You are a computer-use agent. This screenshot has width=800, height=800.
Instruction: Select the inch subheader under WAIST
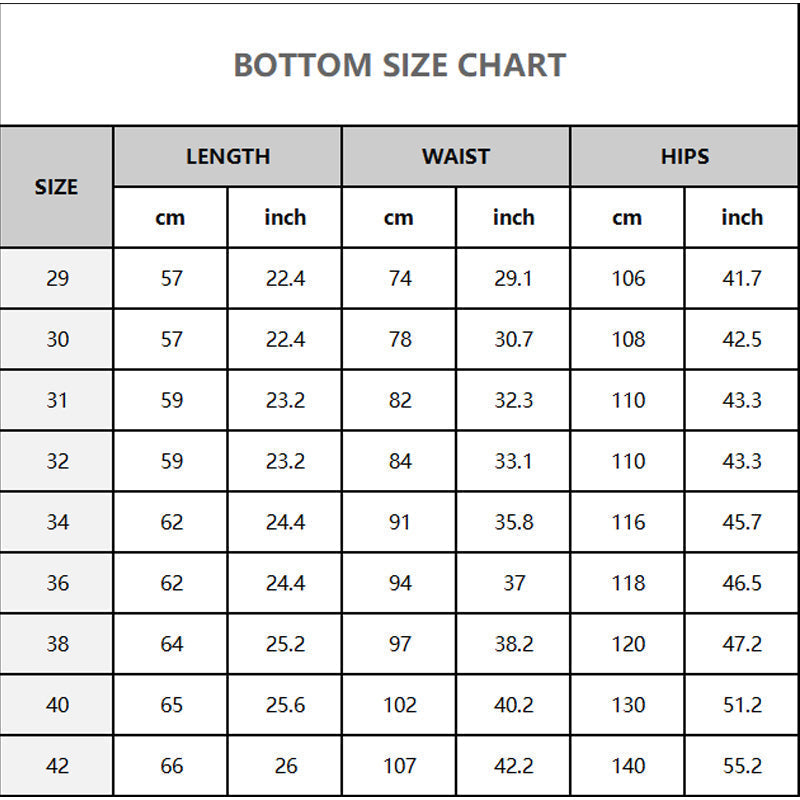(x=513, y=218)
